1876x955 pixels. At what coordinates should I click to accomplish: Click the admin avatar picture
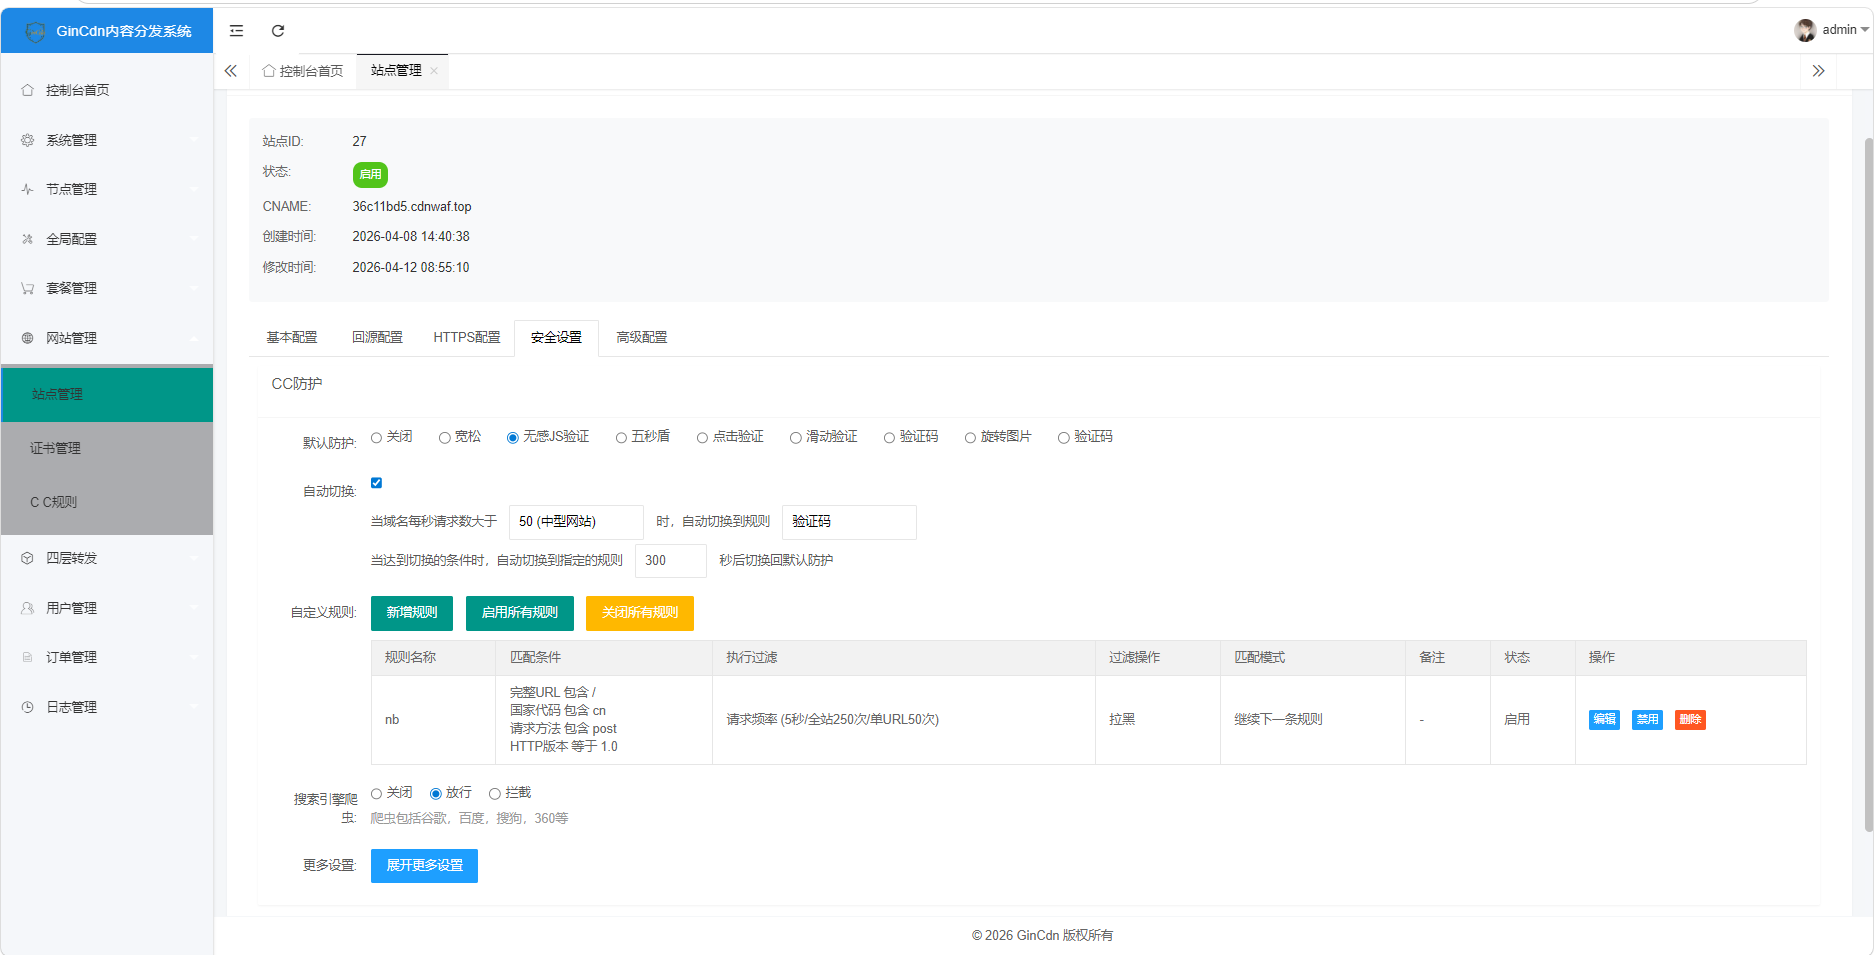click(1805, 30)
